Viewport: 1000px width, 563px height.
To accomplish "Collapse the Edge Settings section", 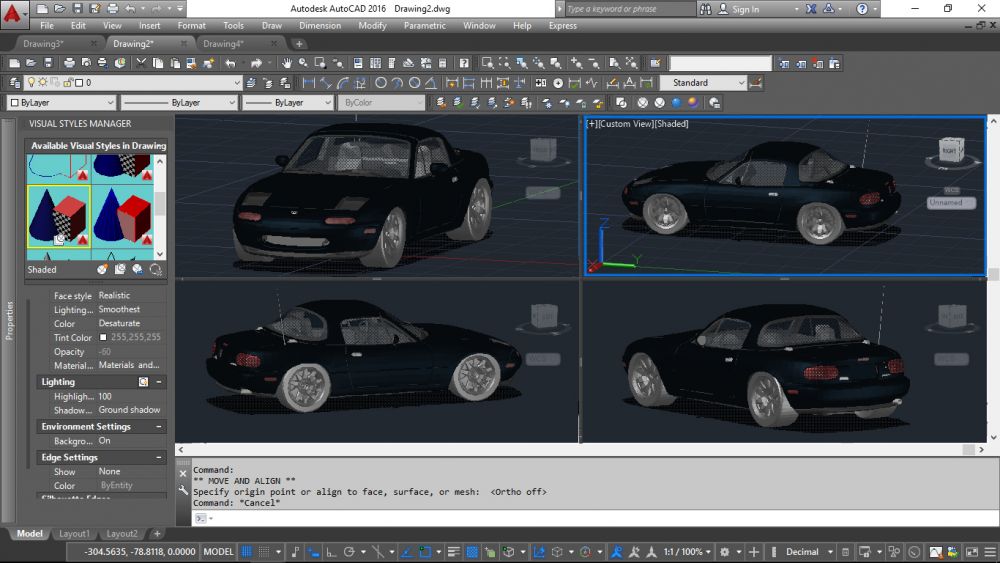I will 159,458.
